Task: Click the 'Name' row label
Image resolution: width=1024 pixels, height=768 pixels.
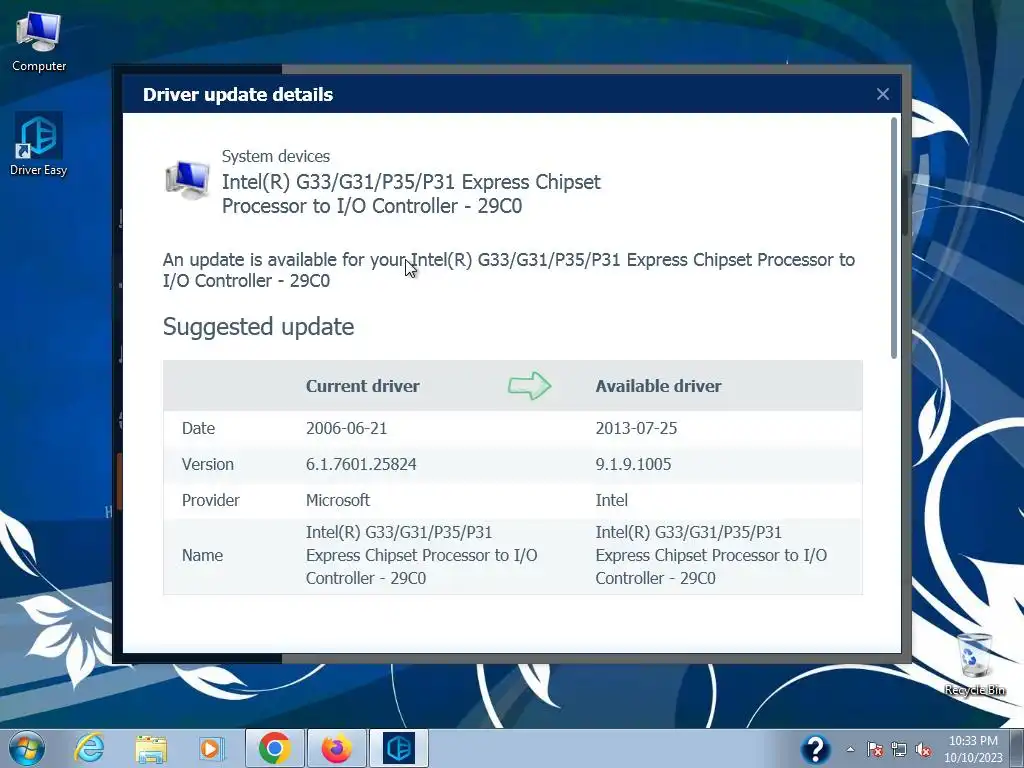Action: [x=202, y=555]
